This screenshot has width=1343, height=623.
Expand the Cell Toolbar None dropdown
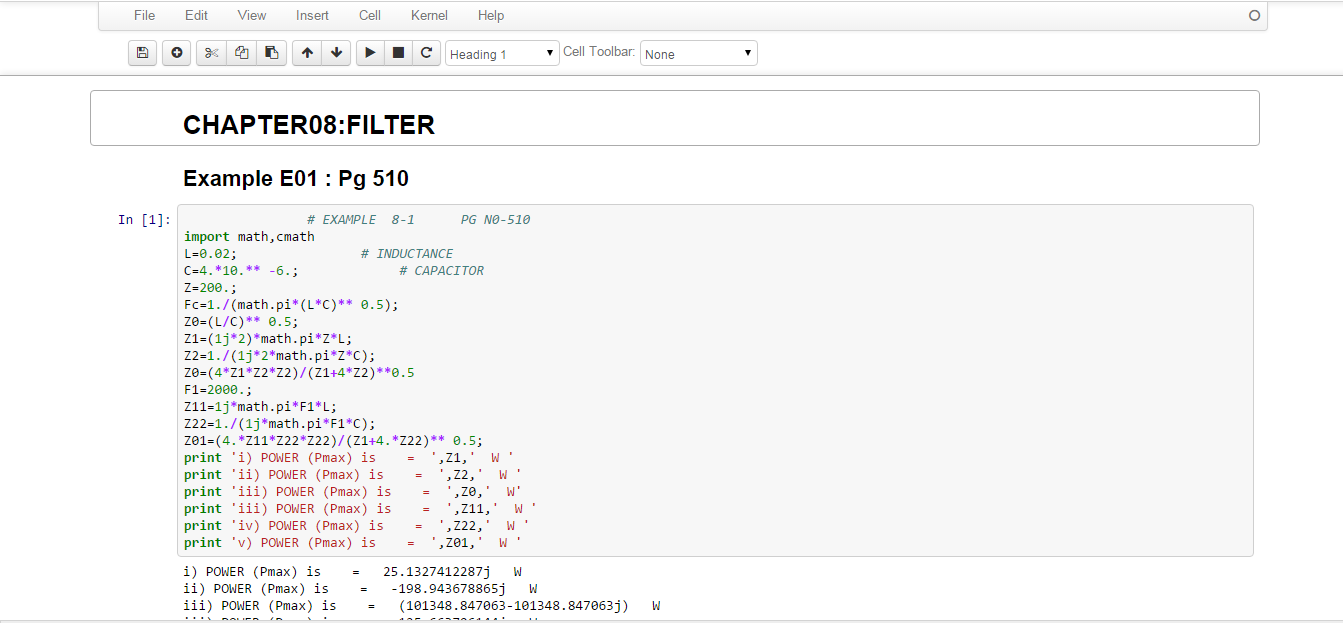point(698,54)
